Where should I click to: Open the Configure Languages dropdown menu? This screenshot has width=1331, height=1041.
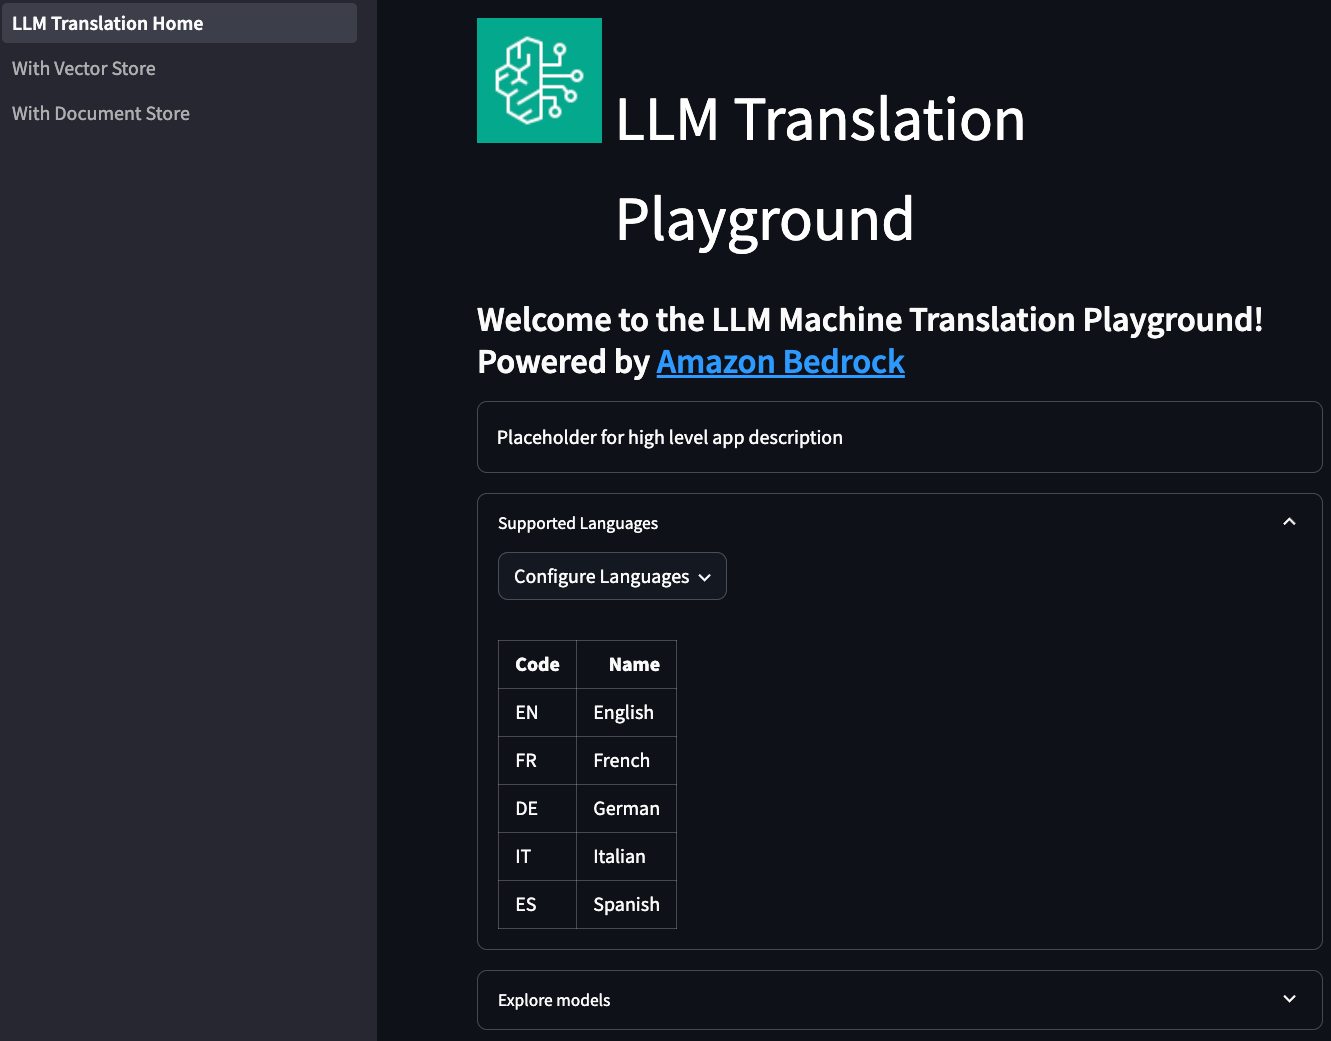pos(612,576)
